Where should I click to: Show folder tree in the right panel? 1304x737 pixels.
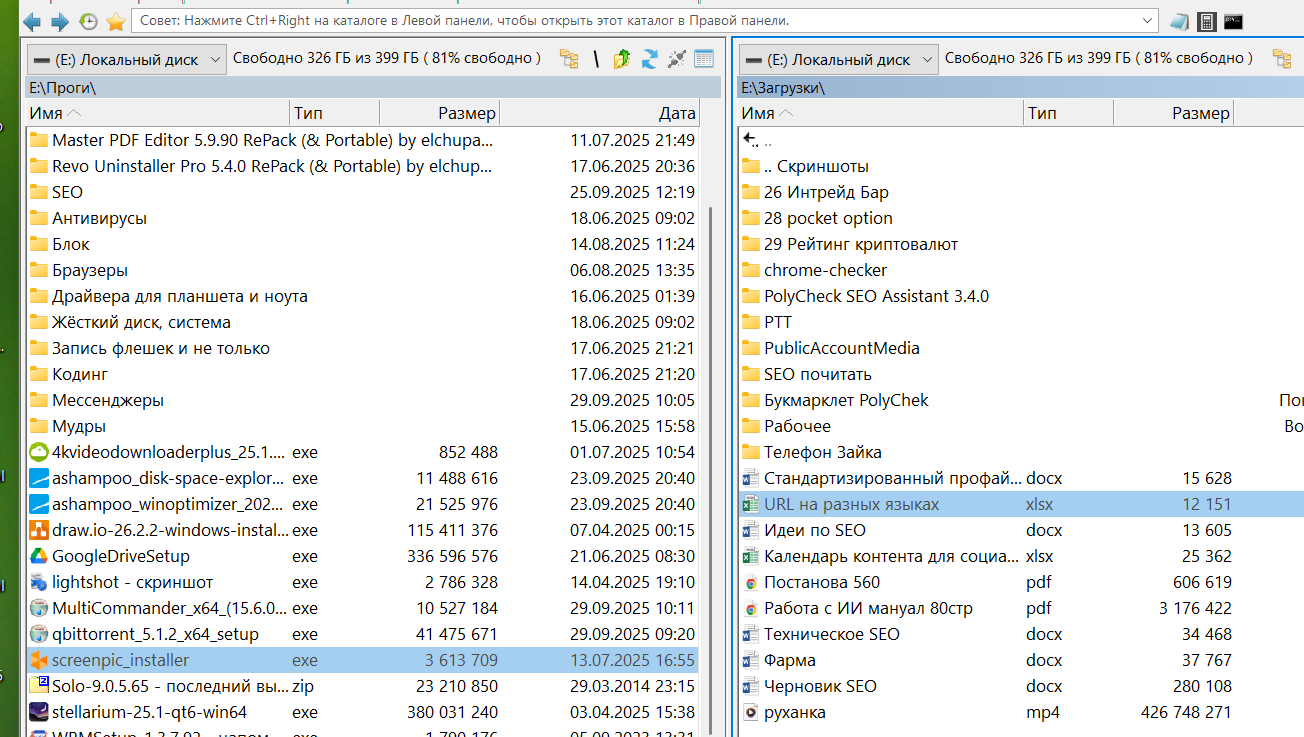coord(1282,59)
